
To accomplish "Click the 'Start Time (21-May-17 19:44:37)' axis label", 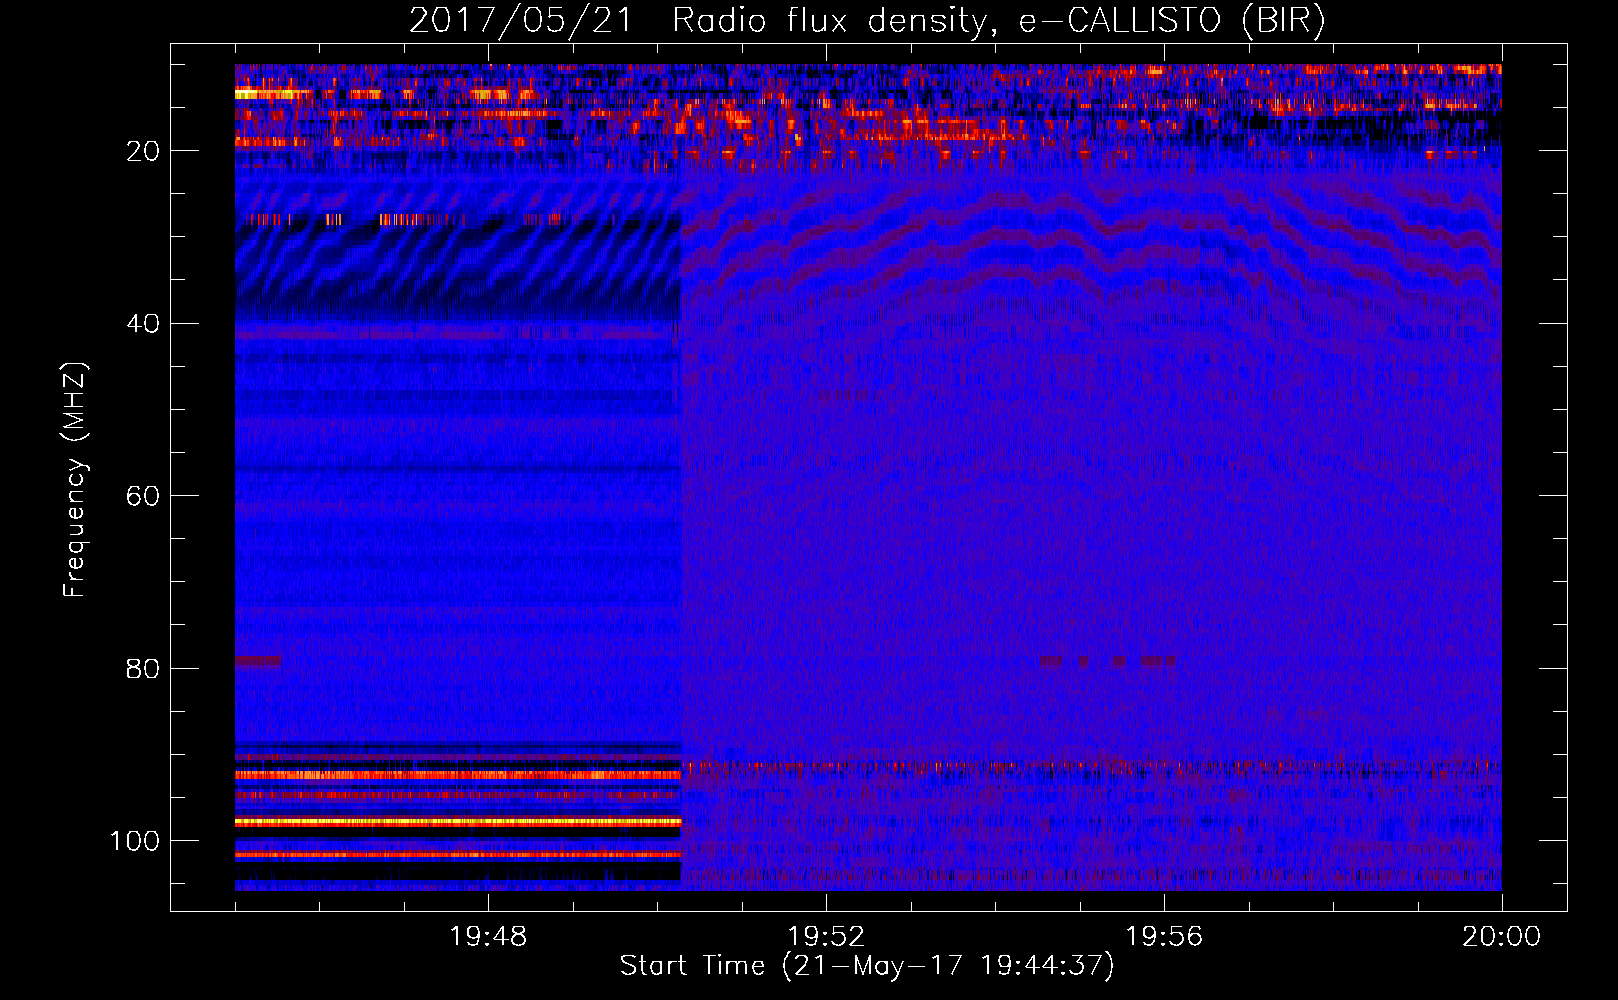I will pos(867,966).
